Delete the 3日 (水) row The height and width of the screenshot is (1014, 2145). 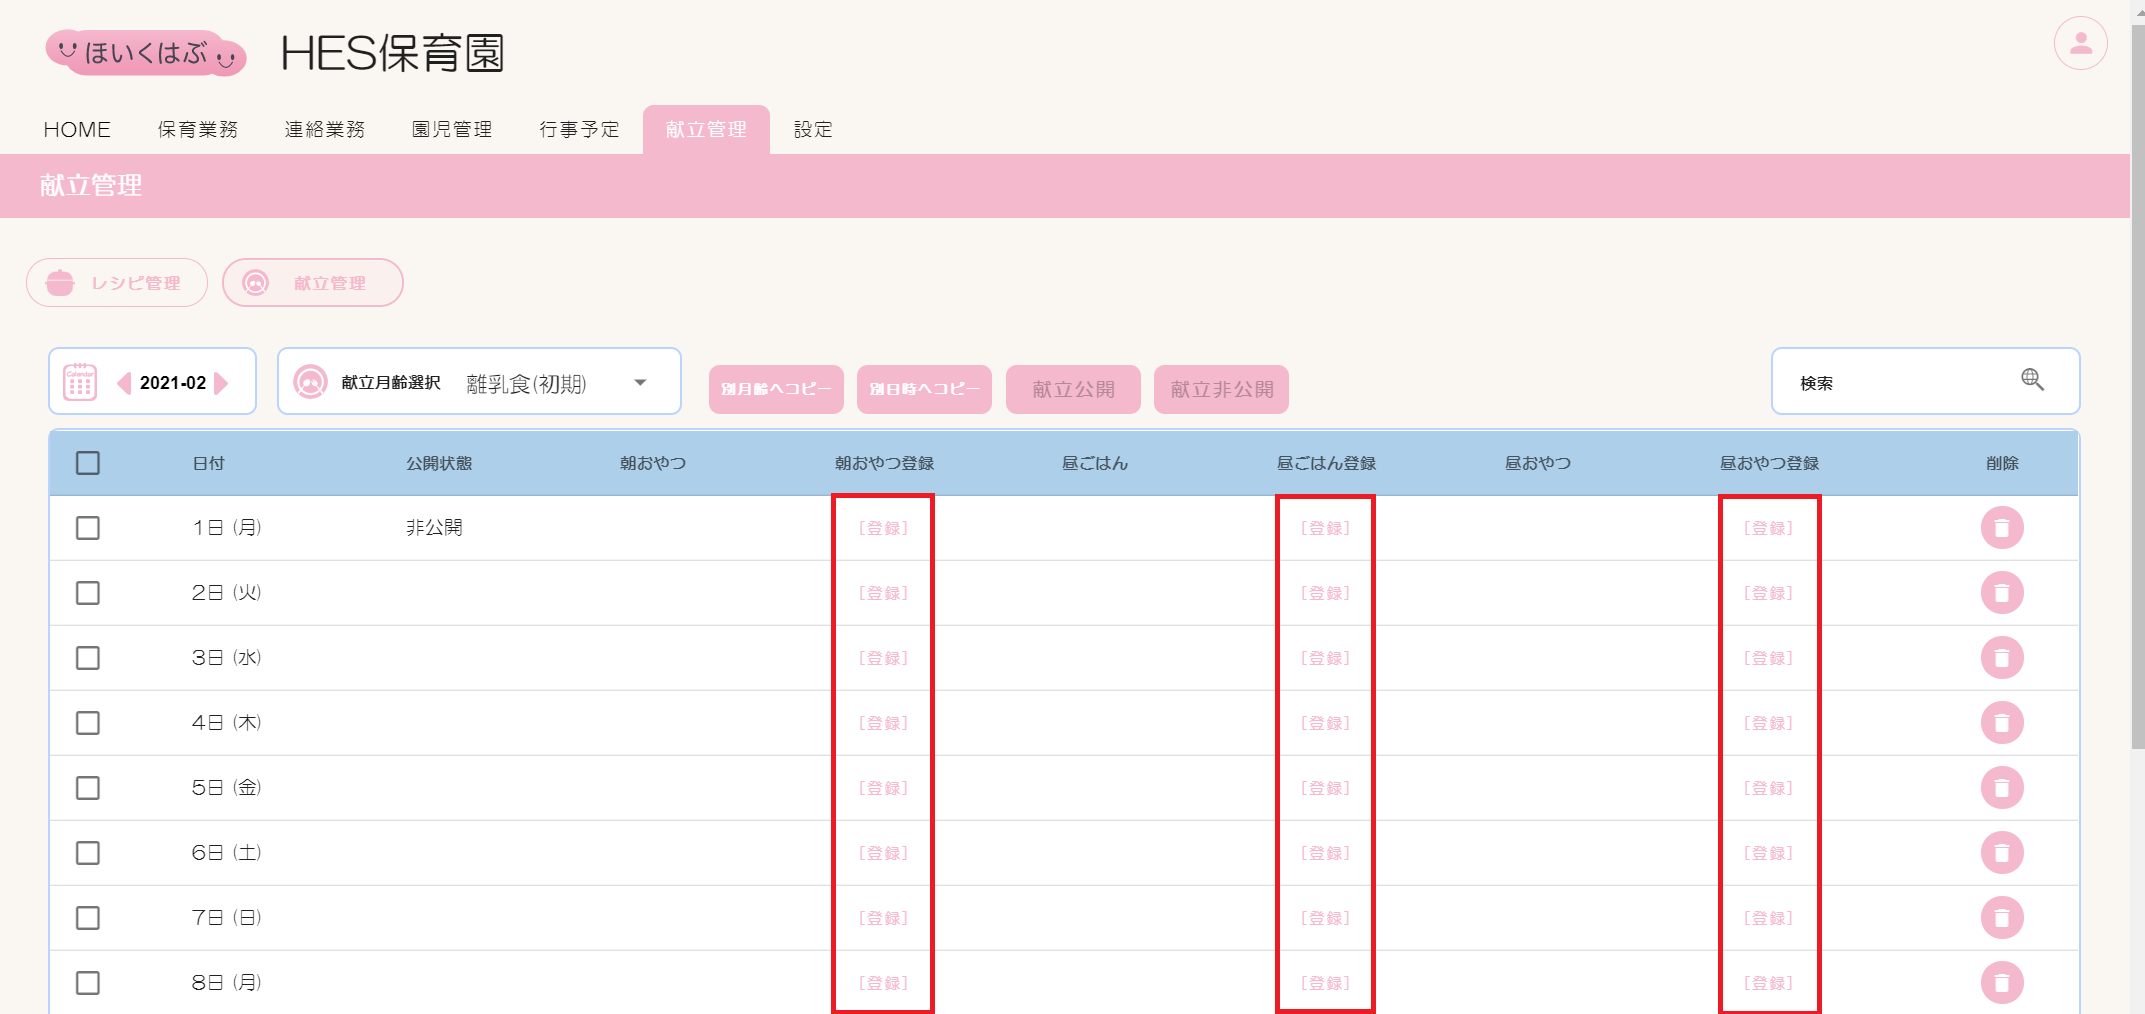click(x=2002, y=658)
